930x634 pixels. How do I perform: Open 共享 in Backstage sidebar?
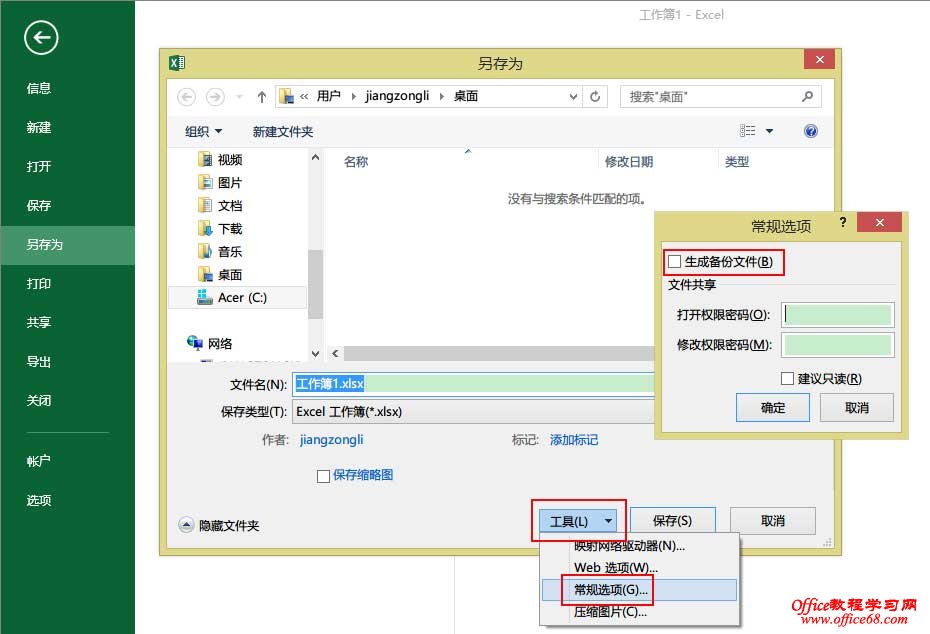(39, 323)
